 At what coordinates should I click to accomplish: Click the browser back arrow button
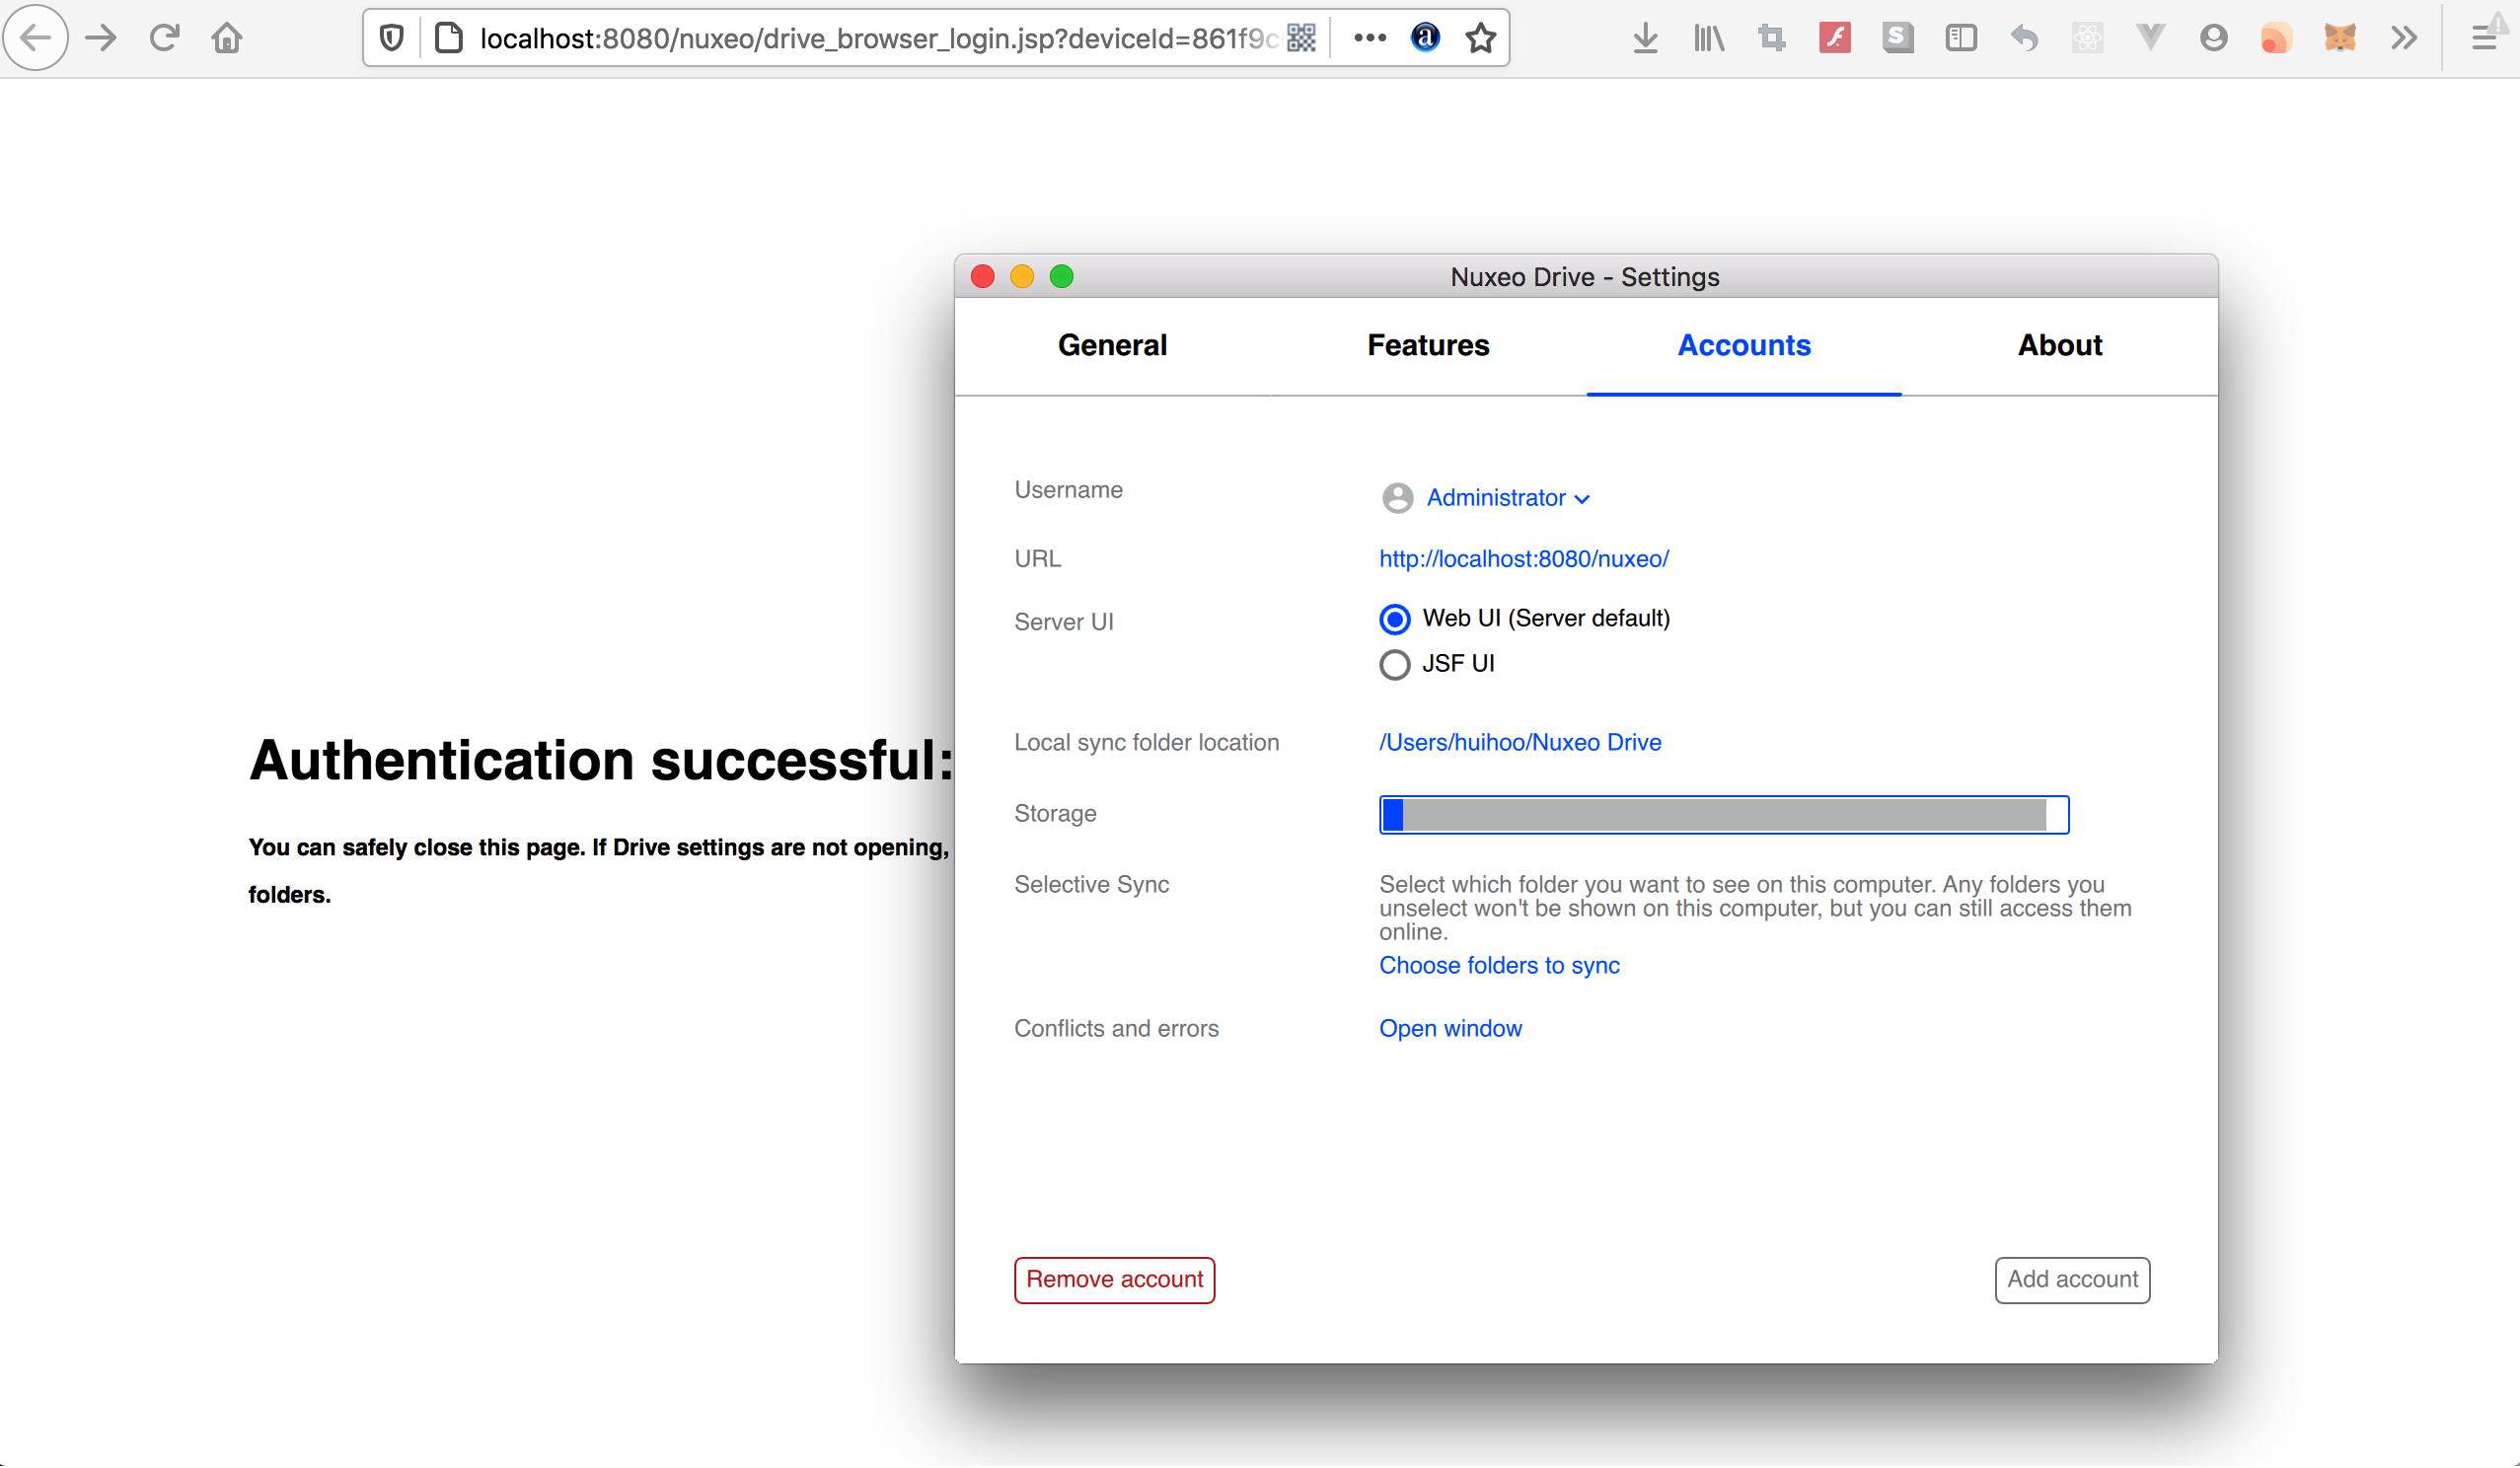[x=36, y=38]
